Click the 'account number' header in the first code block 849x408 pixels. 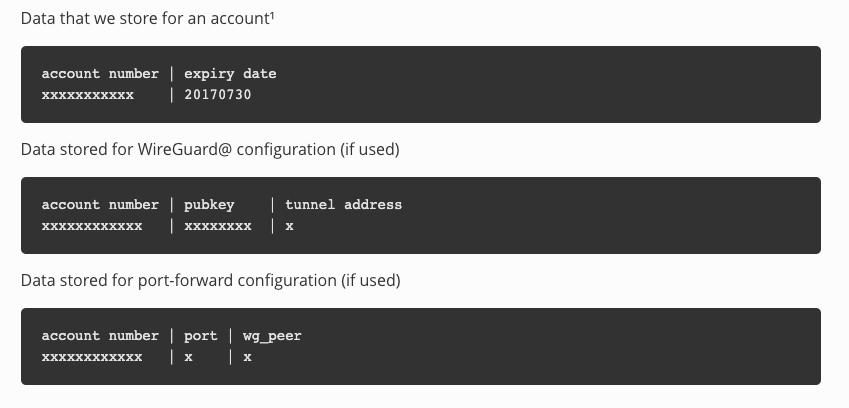point(100,74)
